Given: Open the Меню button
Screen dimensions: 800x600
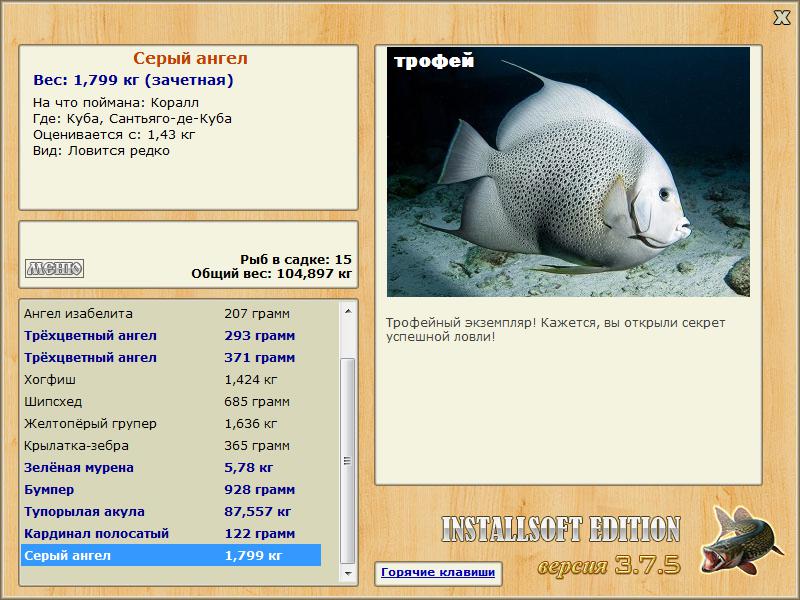Looking at the screenshot, I should [x=54, y=268].
